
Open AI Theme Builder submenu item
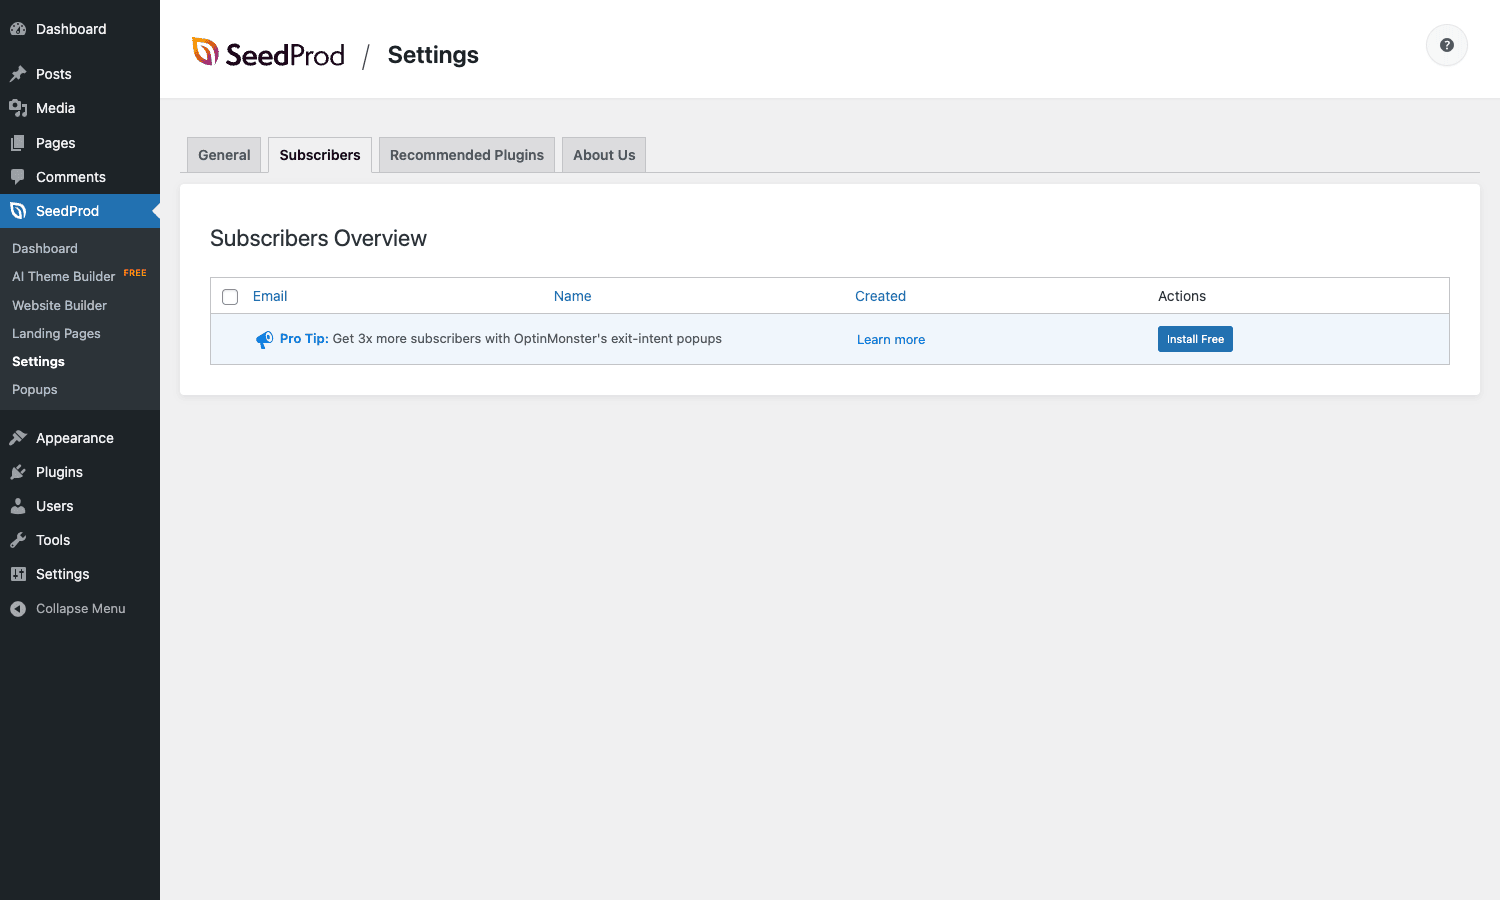click(64, 276)
